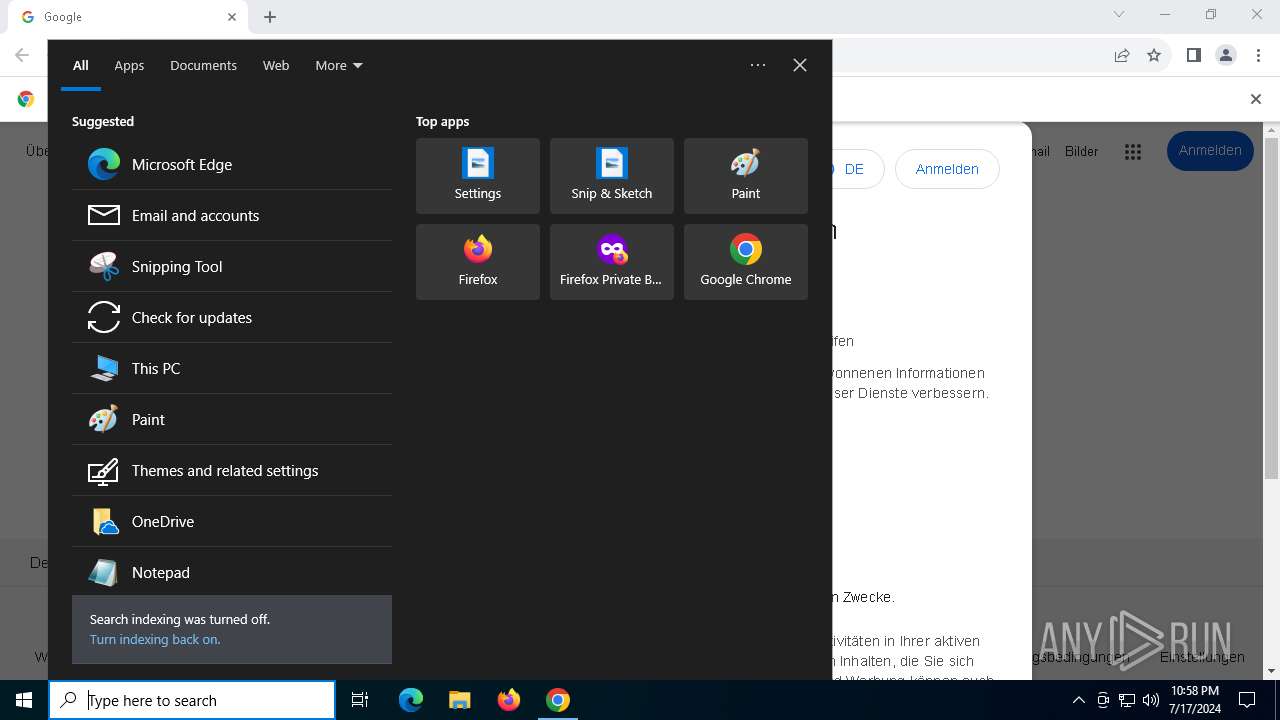Open Chrome profile avatar menu
1280x720 pixels.
point(1226,55)
